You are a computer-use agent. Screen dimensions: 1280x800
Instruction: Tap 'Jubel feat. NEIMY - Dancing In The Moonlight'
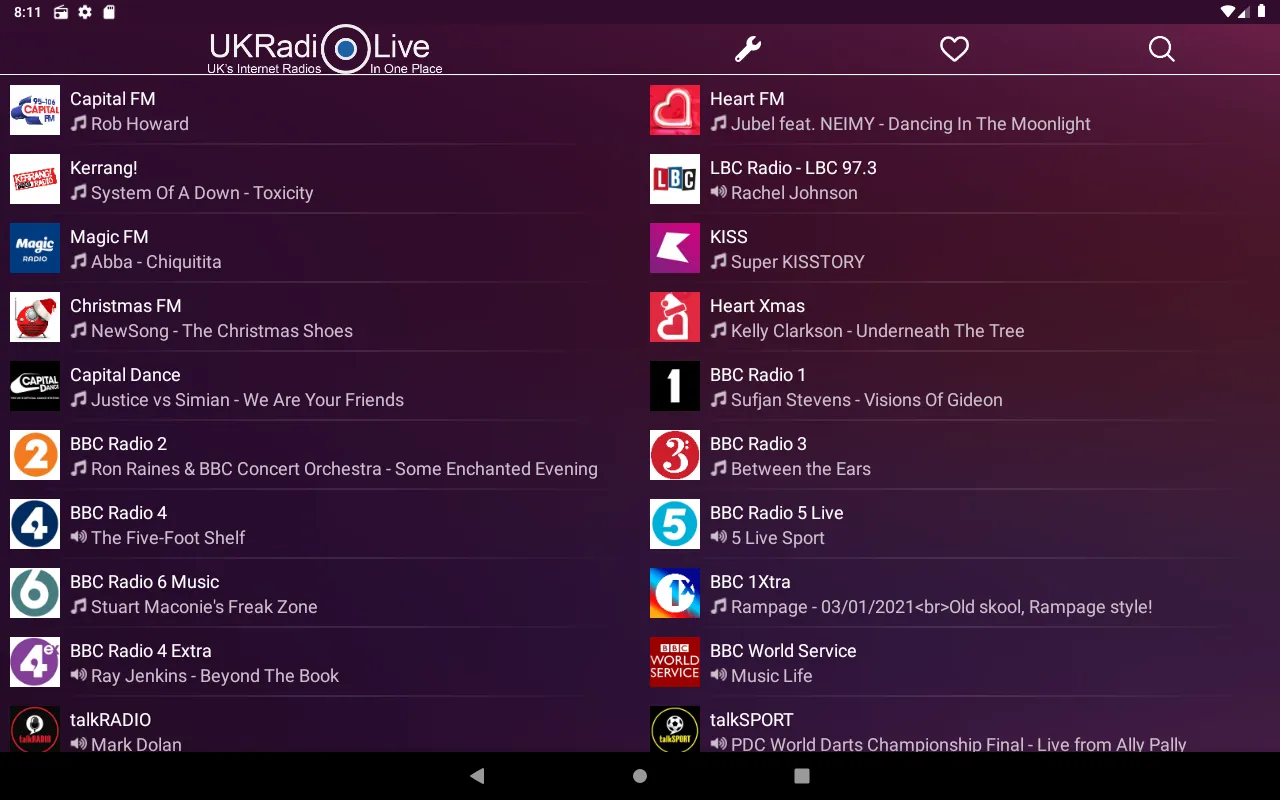(x=911, y=124)
